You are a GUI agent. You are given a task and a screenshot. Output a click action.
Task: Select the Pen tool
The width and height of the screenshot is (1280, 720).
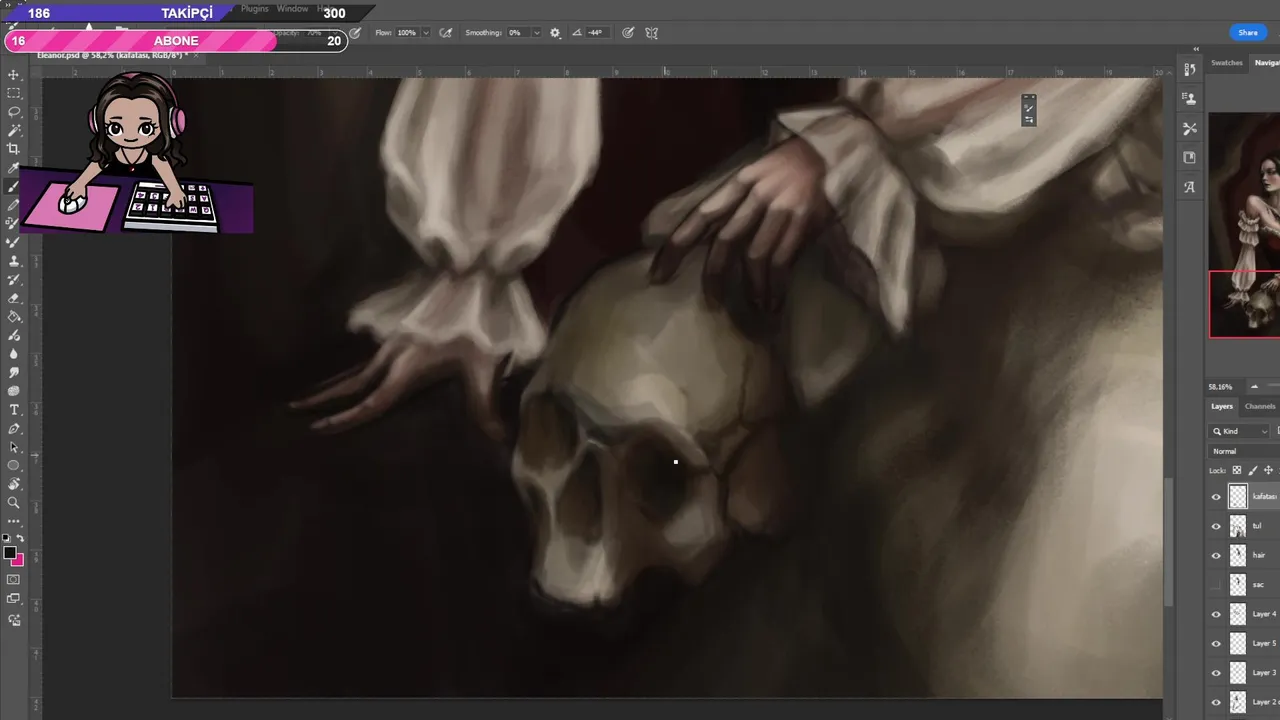pyautogui.click(x=14, y=429)
